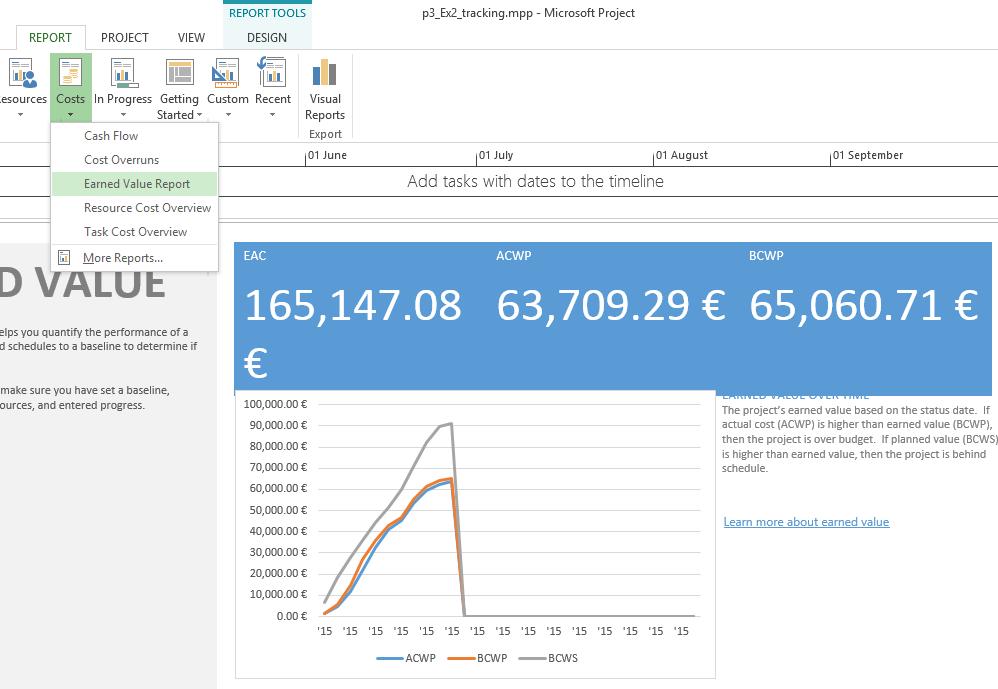Select Resource Cost Overview report
The height and width of the screenshot is (689, 998).
point(134,208)
